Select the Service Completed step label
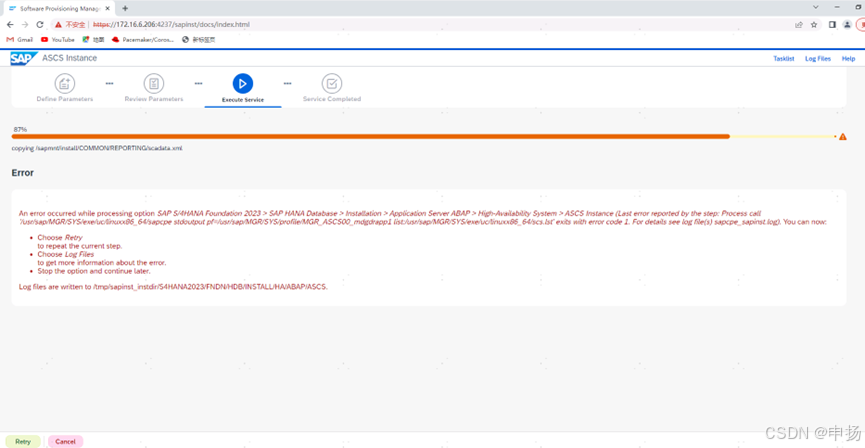The height and width of the screenshot is (448, 865). point(332,99)
